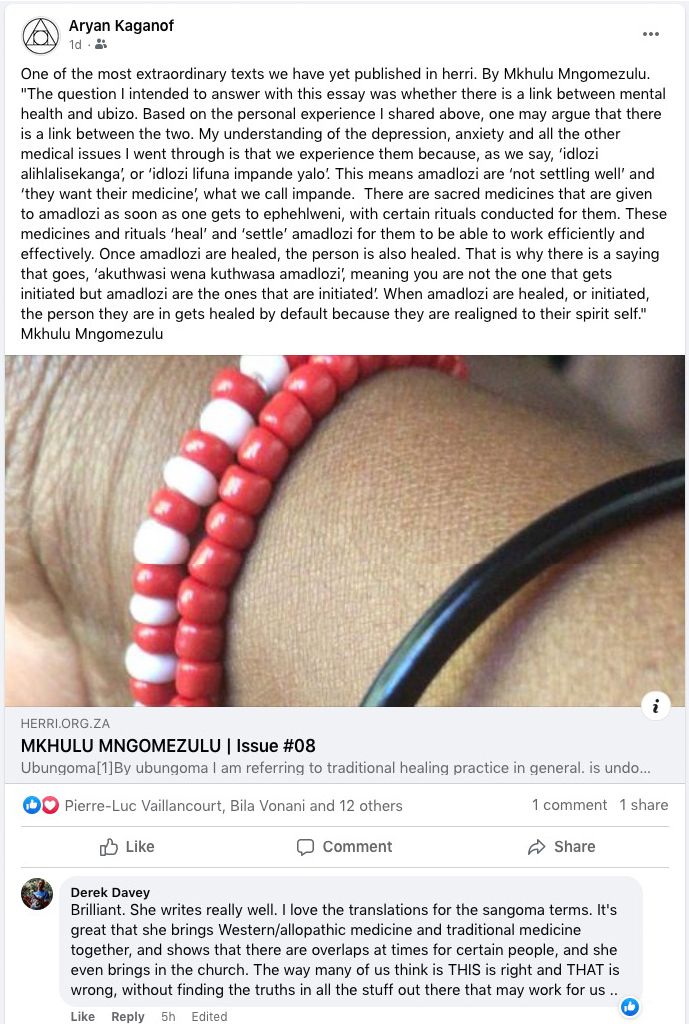Click the link info icon on image
The width and height of the screenshot is (689, 1024).
(x=655, y=705)
